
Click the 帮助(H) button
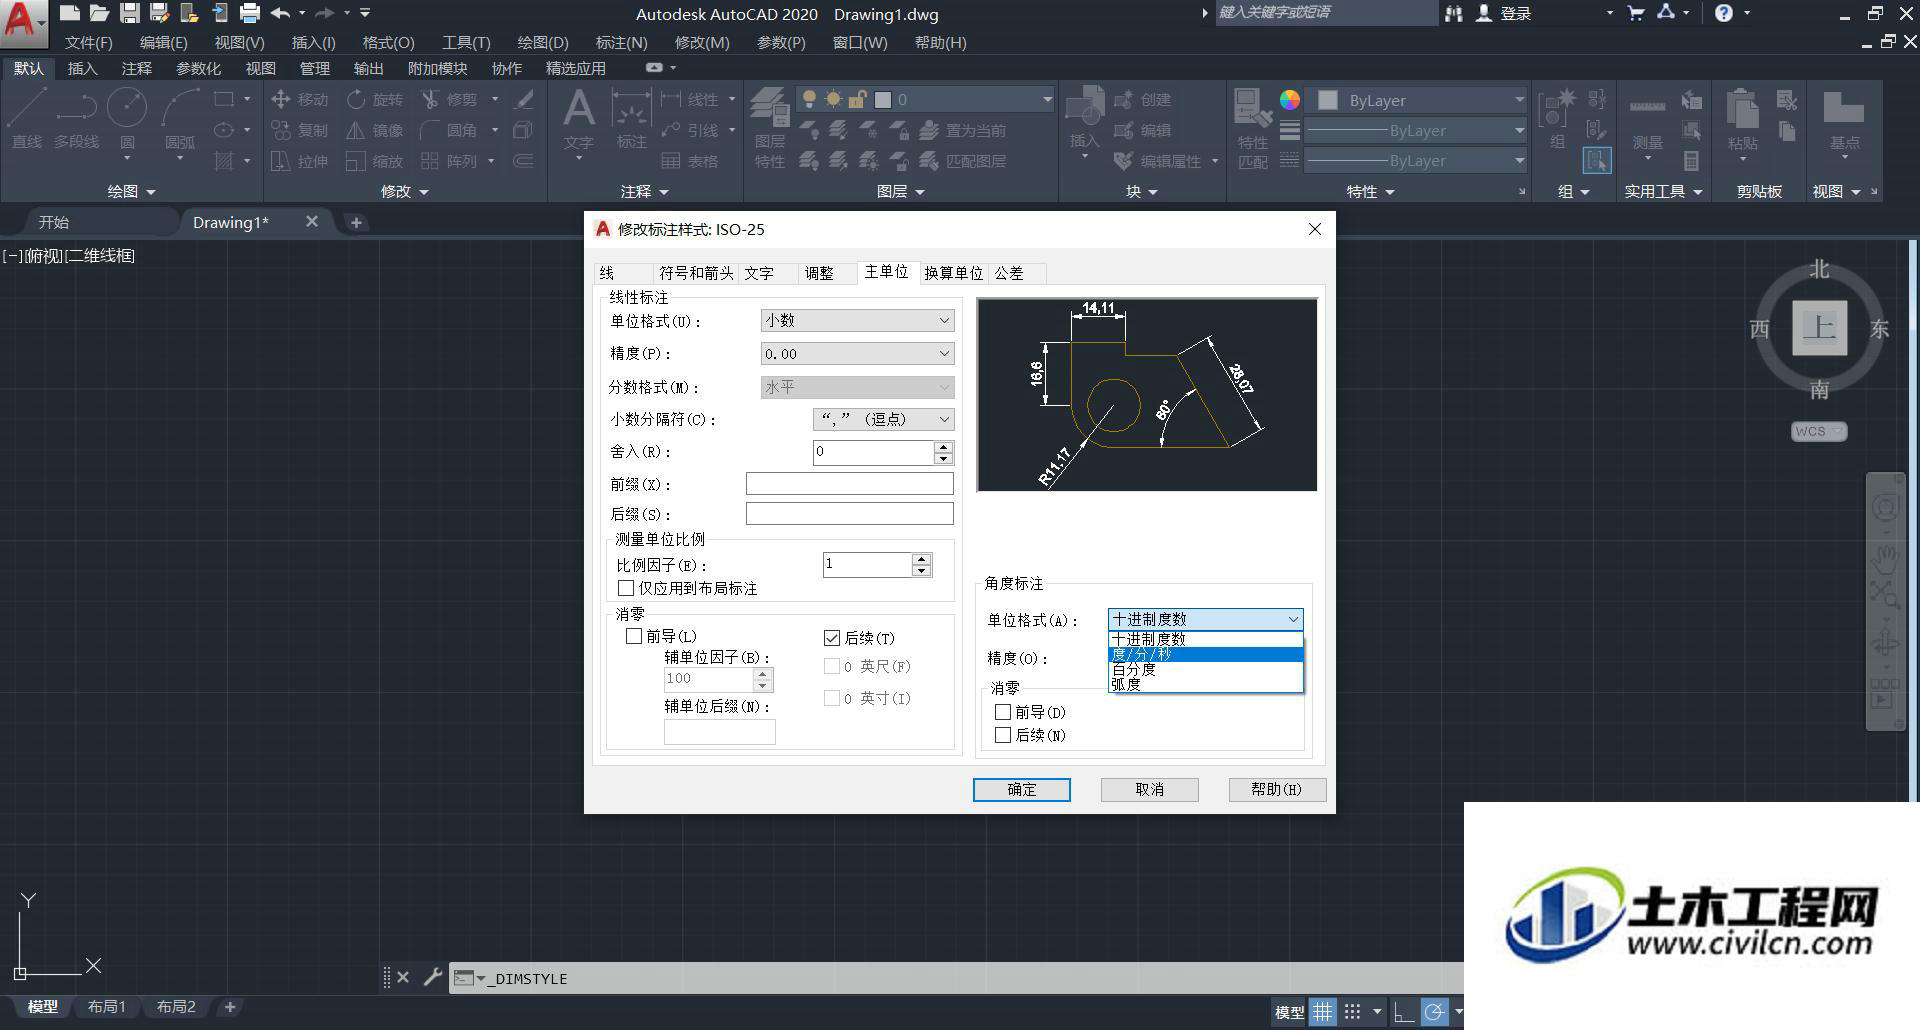pos(1277,789)
